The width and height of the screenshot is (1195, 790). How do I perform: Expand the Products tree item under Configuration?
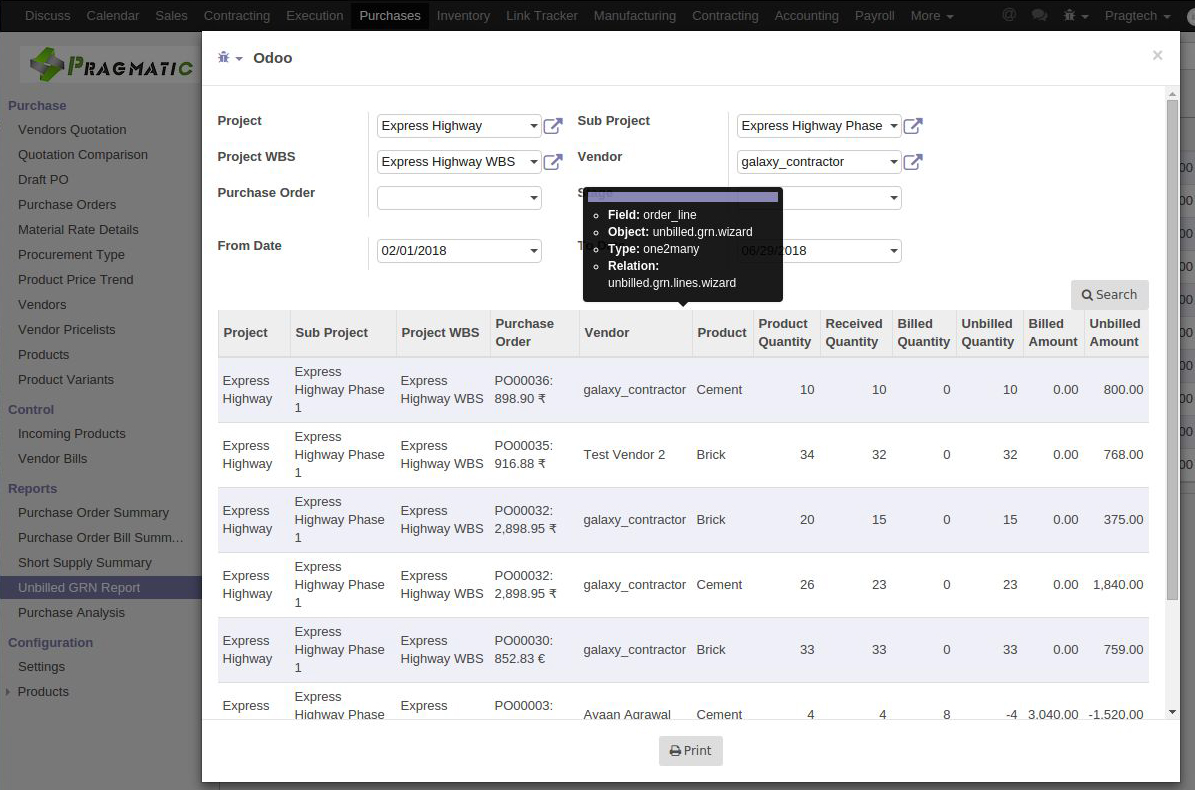click(x=8, y=692)
